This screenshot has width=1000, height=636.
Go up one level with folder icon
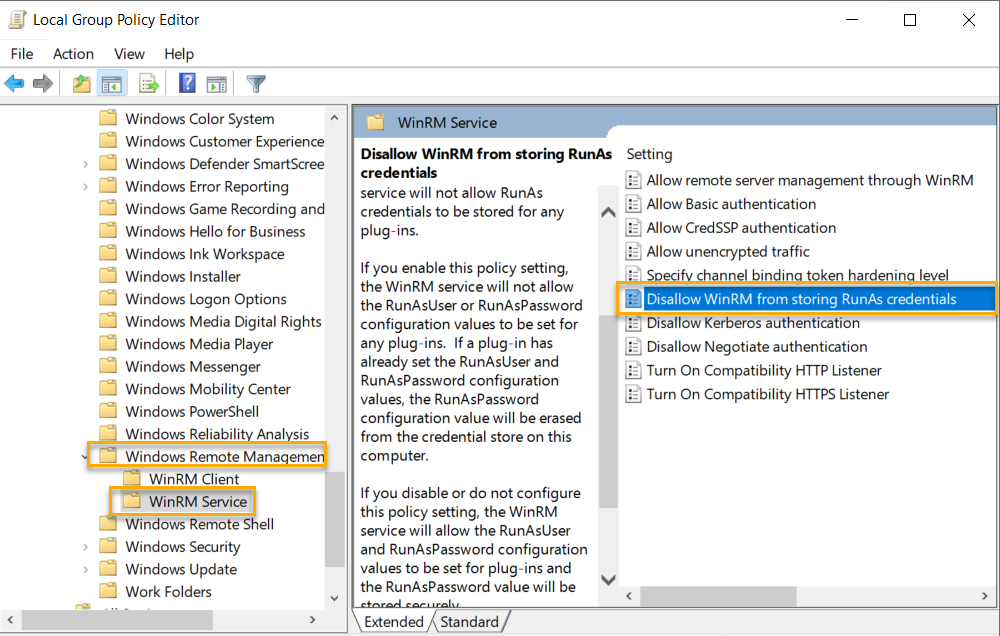[x=82, y=84]
